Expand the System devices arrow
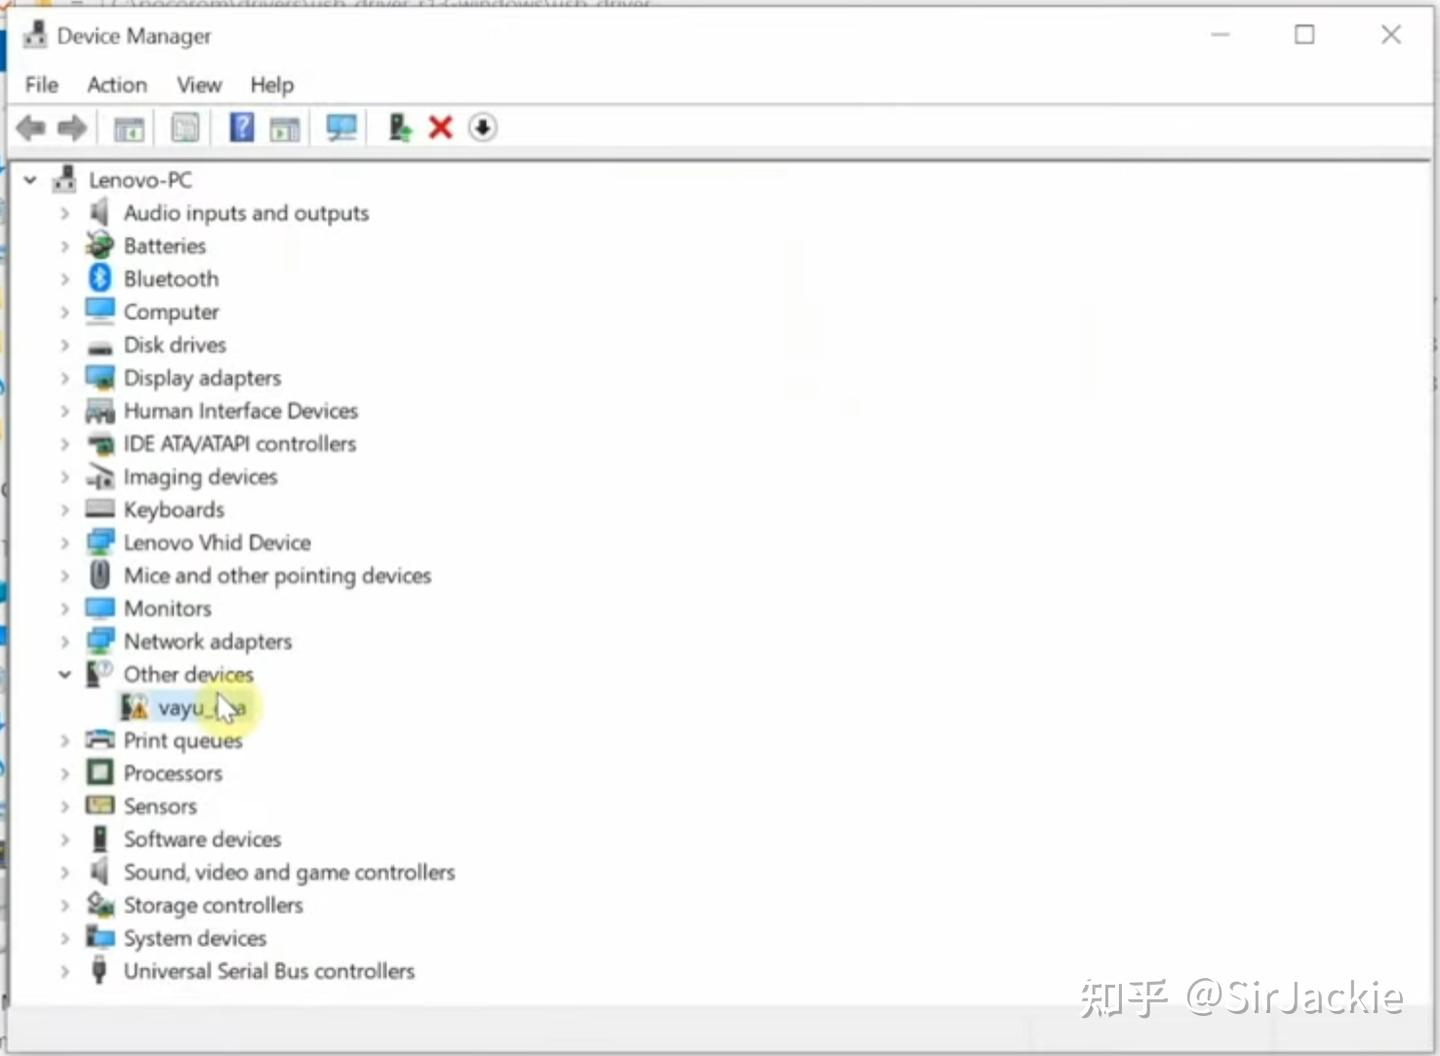1440x1056 pixels. coord(65,938)
